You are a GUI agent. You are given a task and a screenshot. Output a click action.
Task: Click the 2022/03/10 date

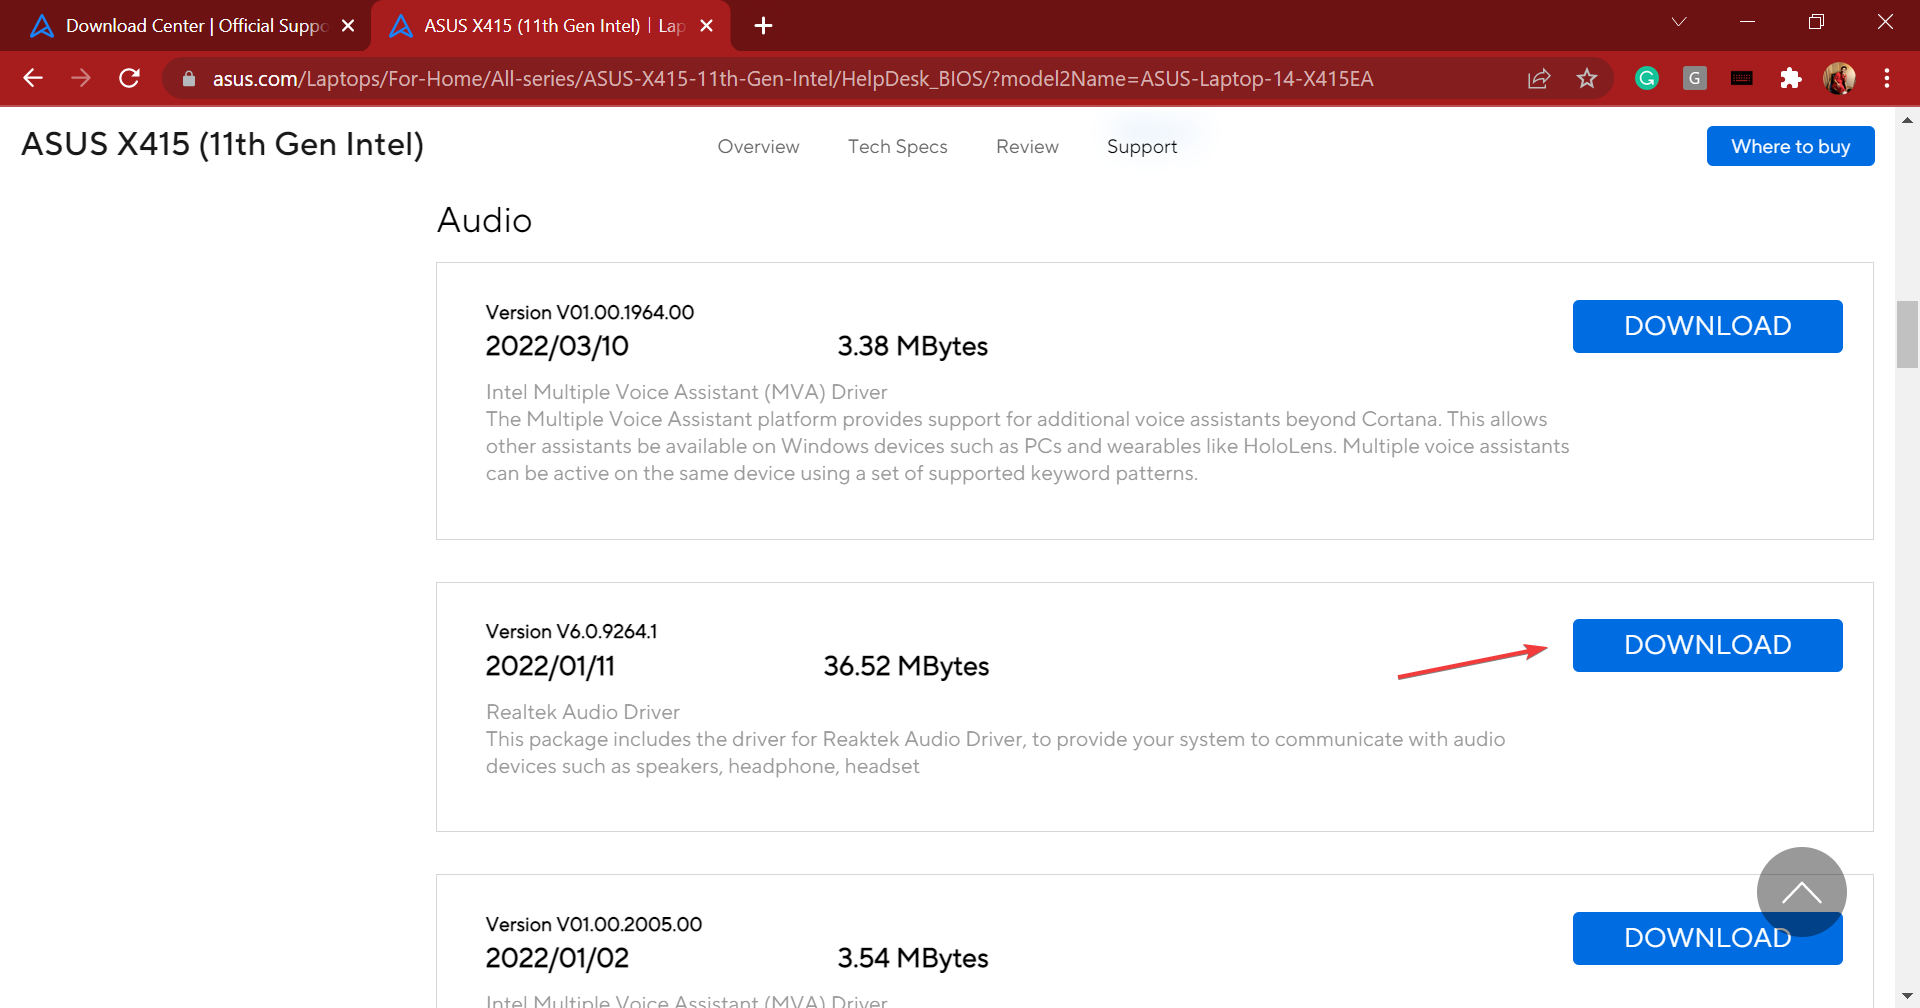pyautogui.click(x=557, y=346)
